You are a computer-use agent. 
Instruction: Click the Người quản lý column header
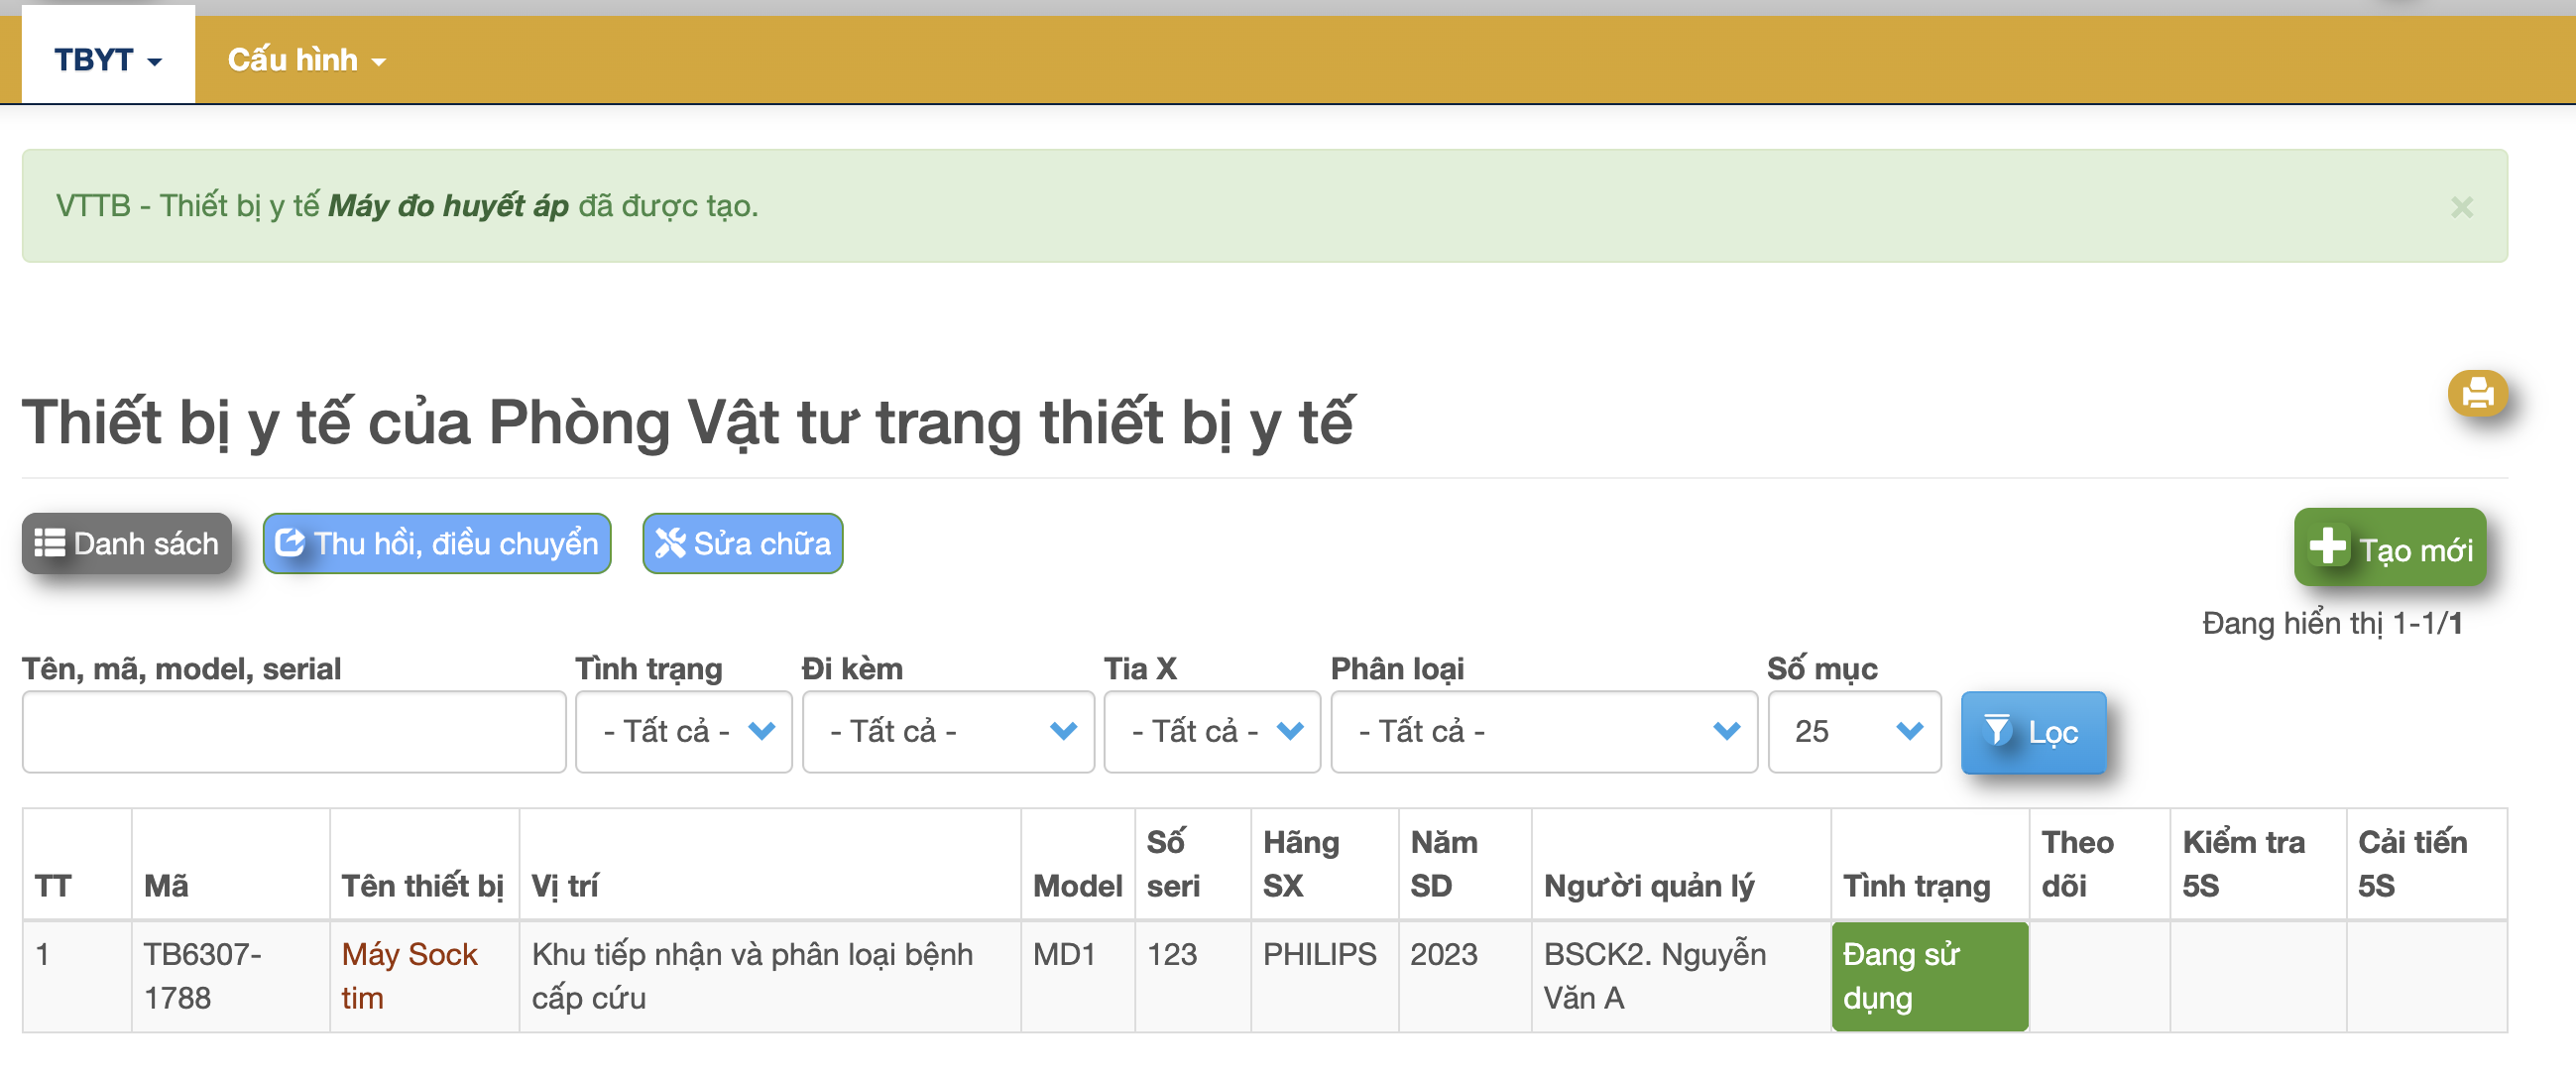pyautogui.click(x=1648, y=885)
